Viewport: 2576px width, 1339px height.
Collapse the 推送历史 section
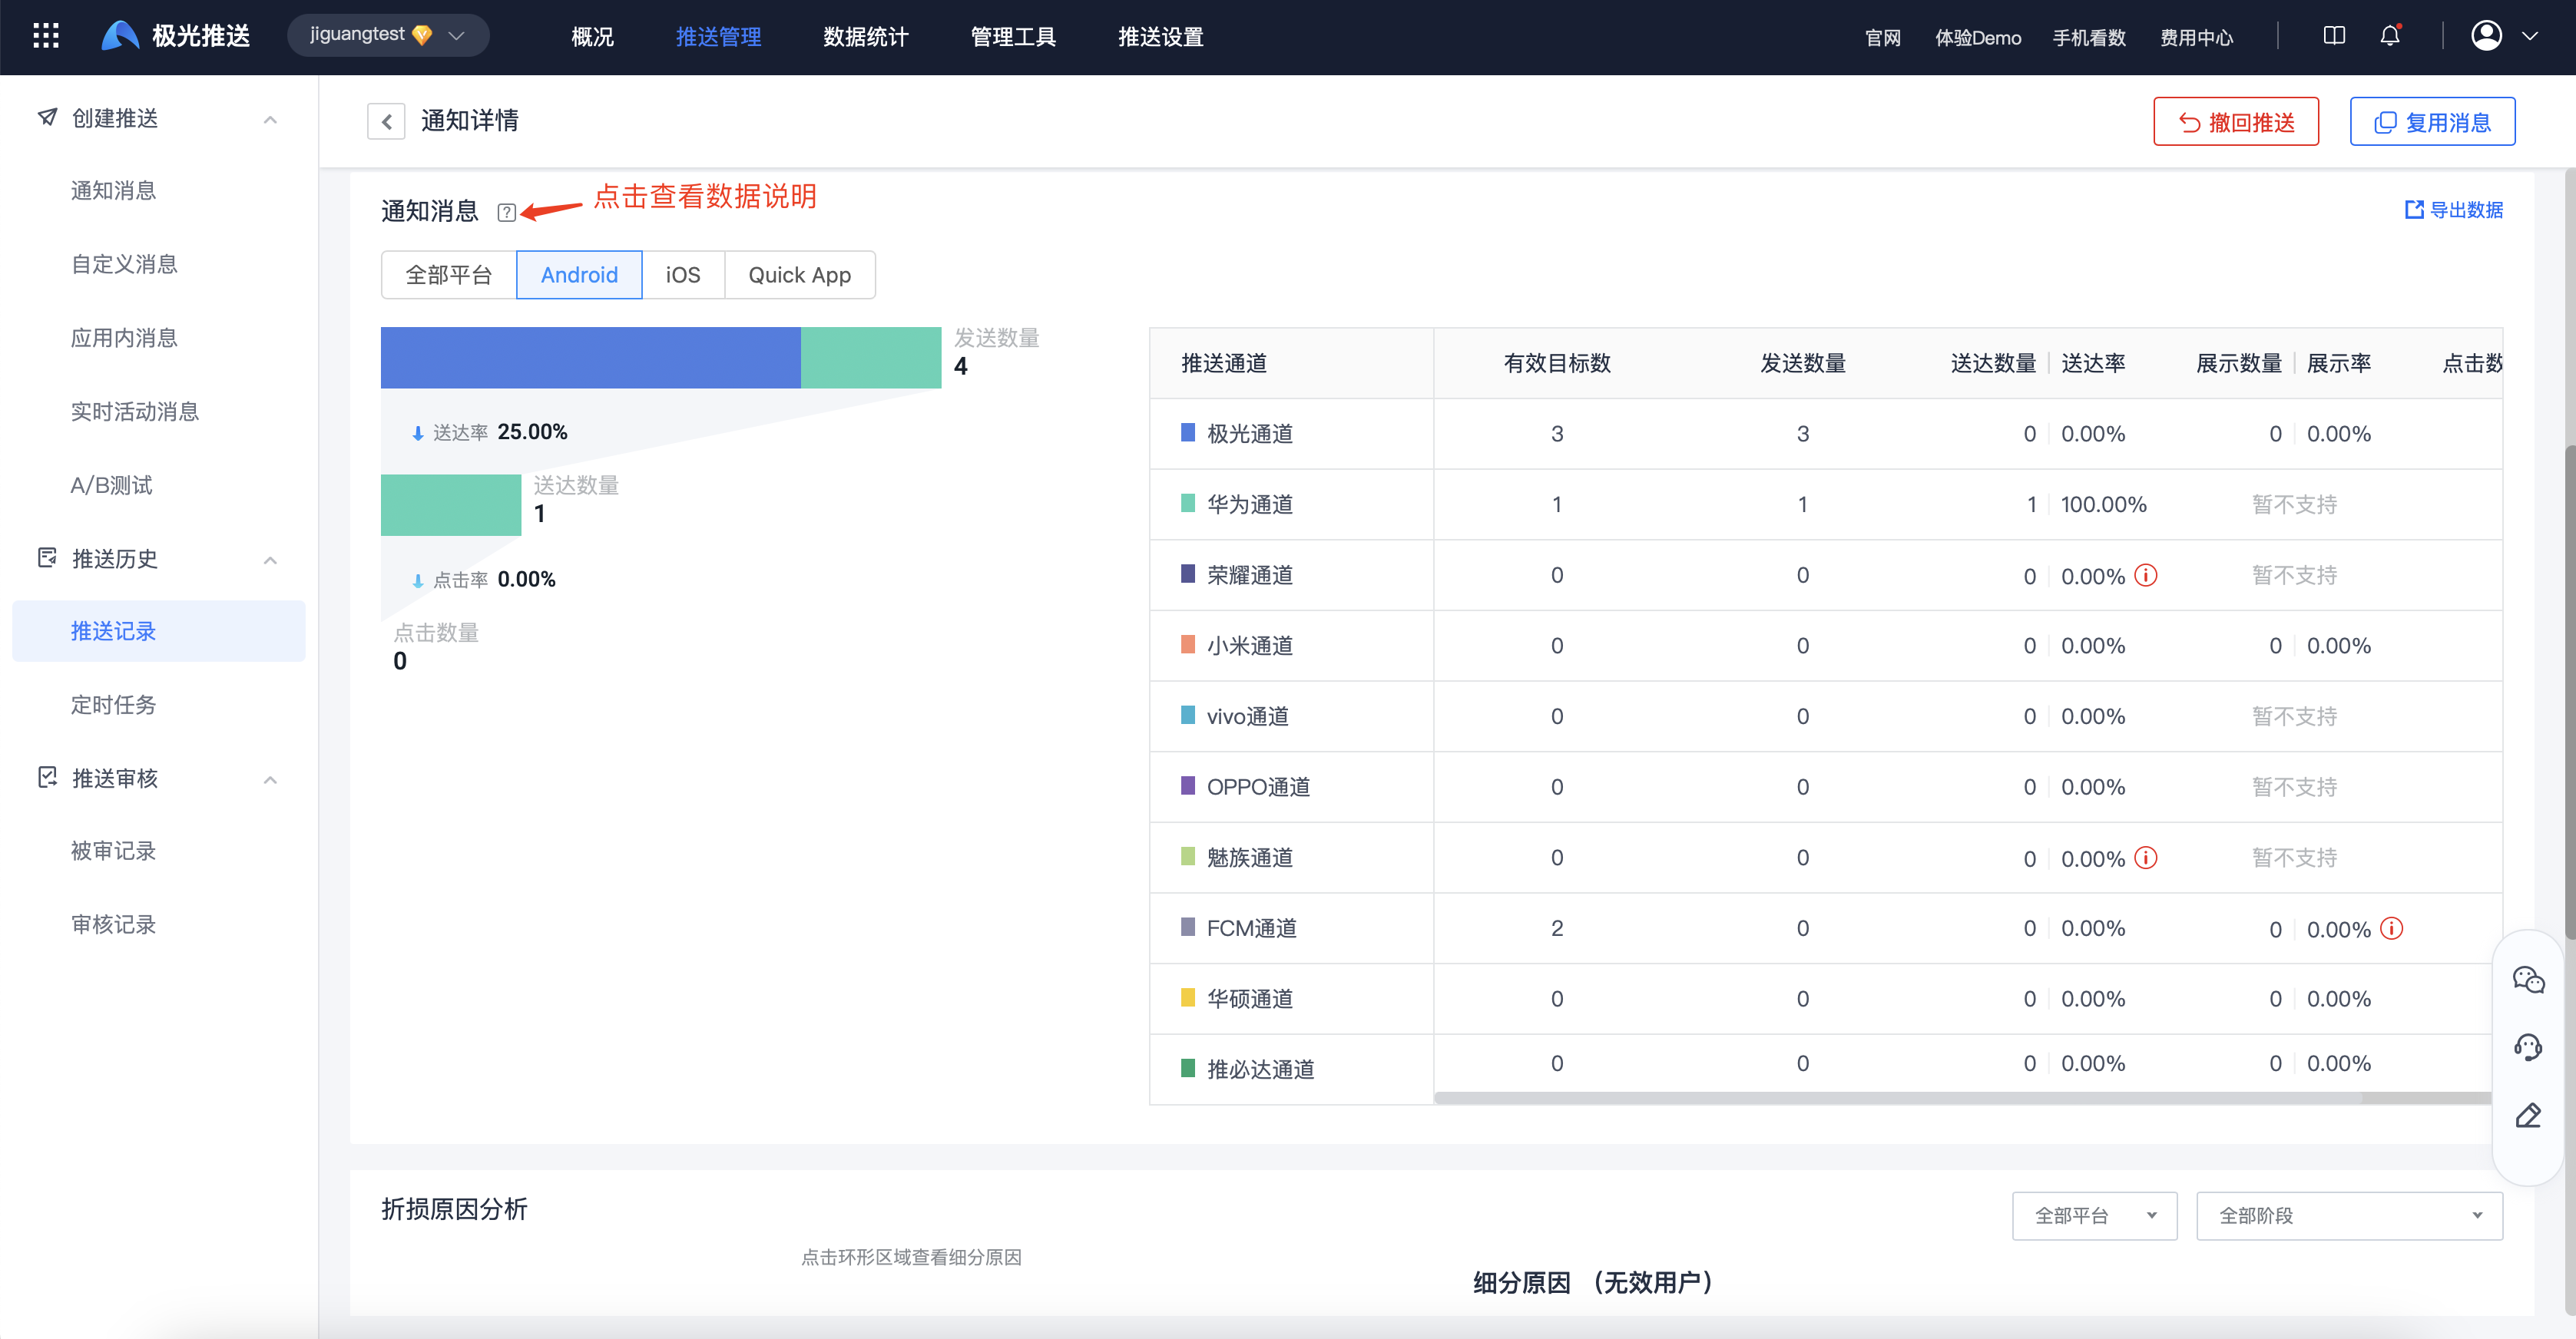coord(270,560)
